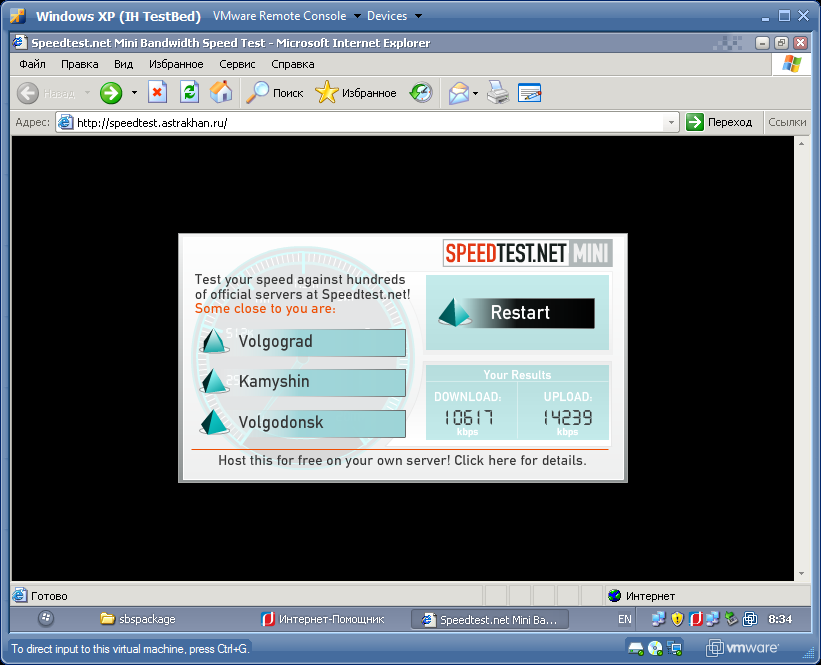Click the Переход go button

coord(719,123)
